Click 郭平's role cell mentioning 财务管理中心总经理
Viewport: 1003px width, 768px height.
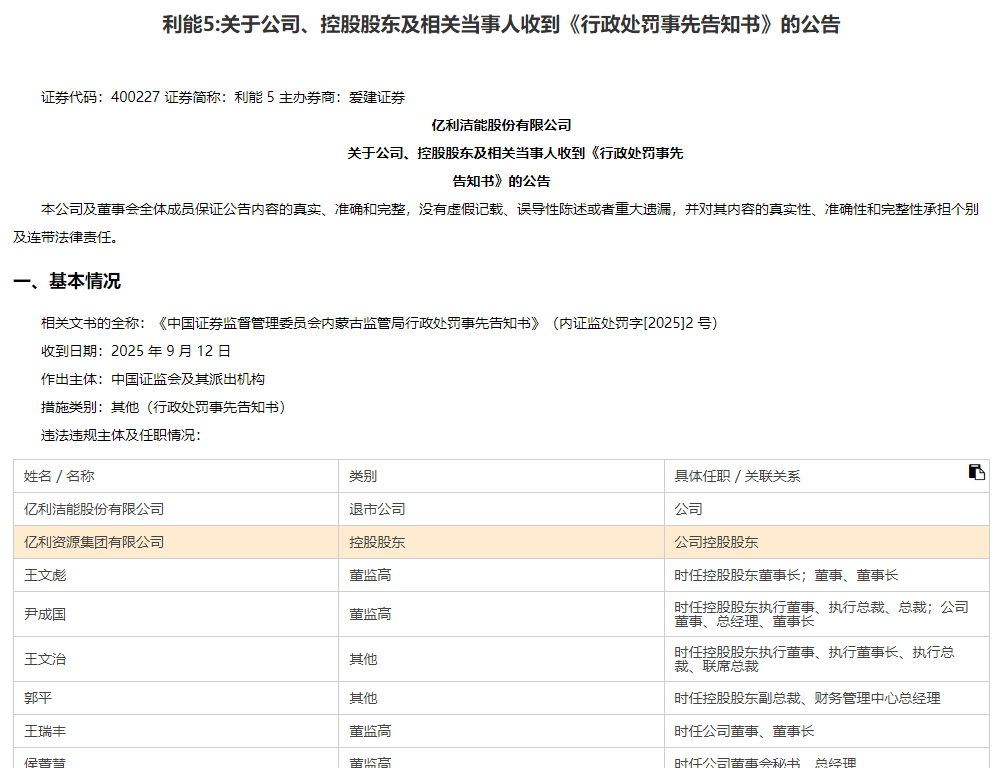coord(807,698)
